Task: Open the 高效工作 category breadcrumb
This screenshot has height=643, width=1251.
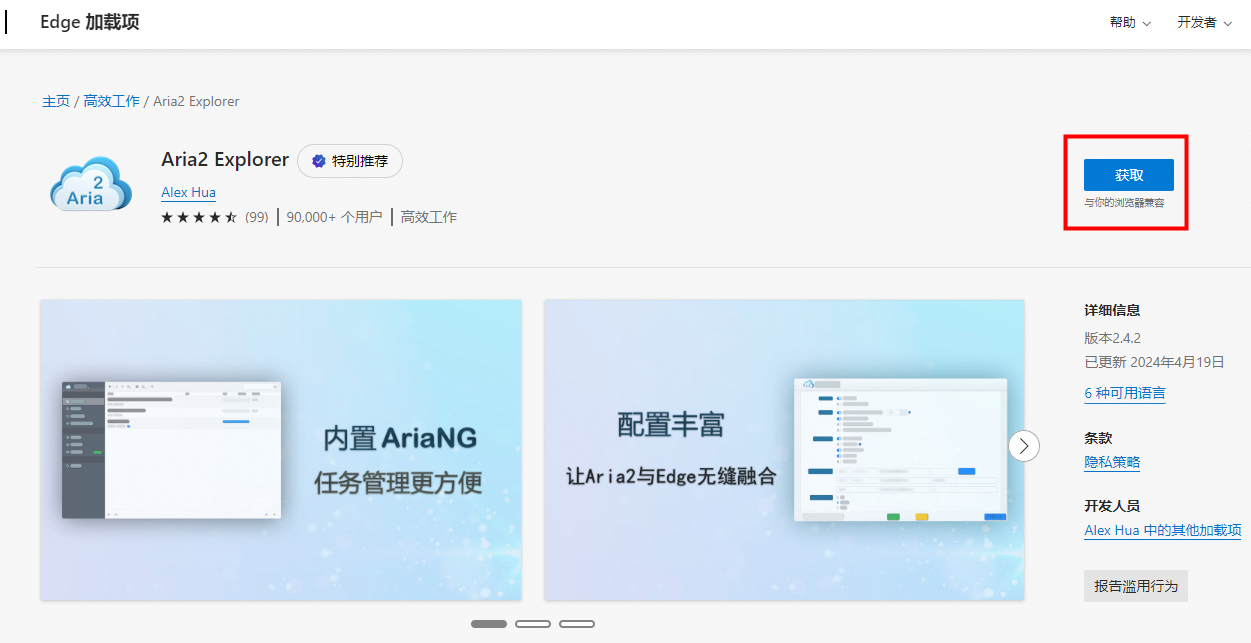Action: (111, 101)
